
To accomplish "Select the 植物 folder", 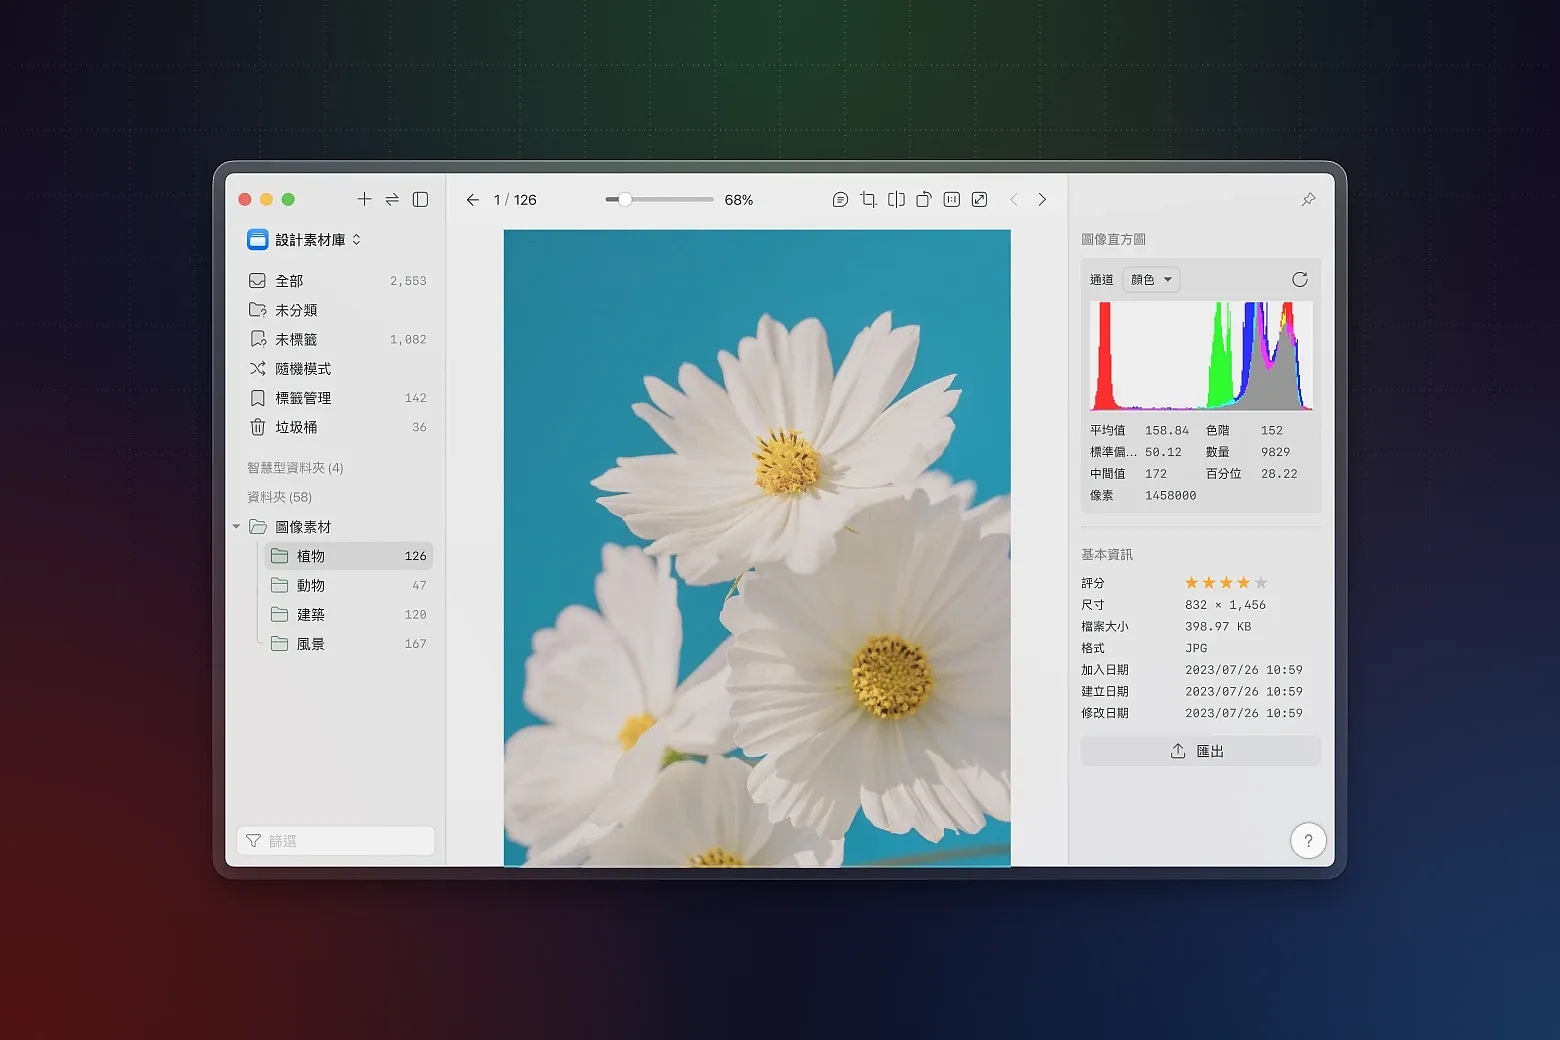I will pyautogui.click(x=348, y=556).
